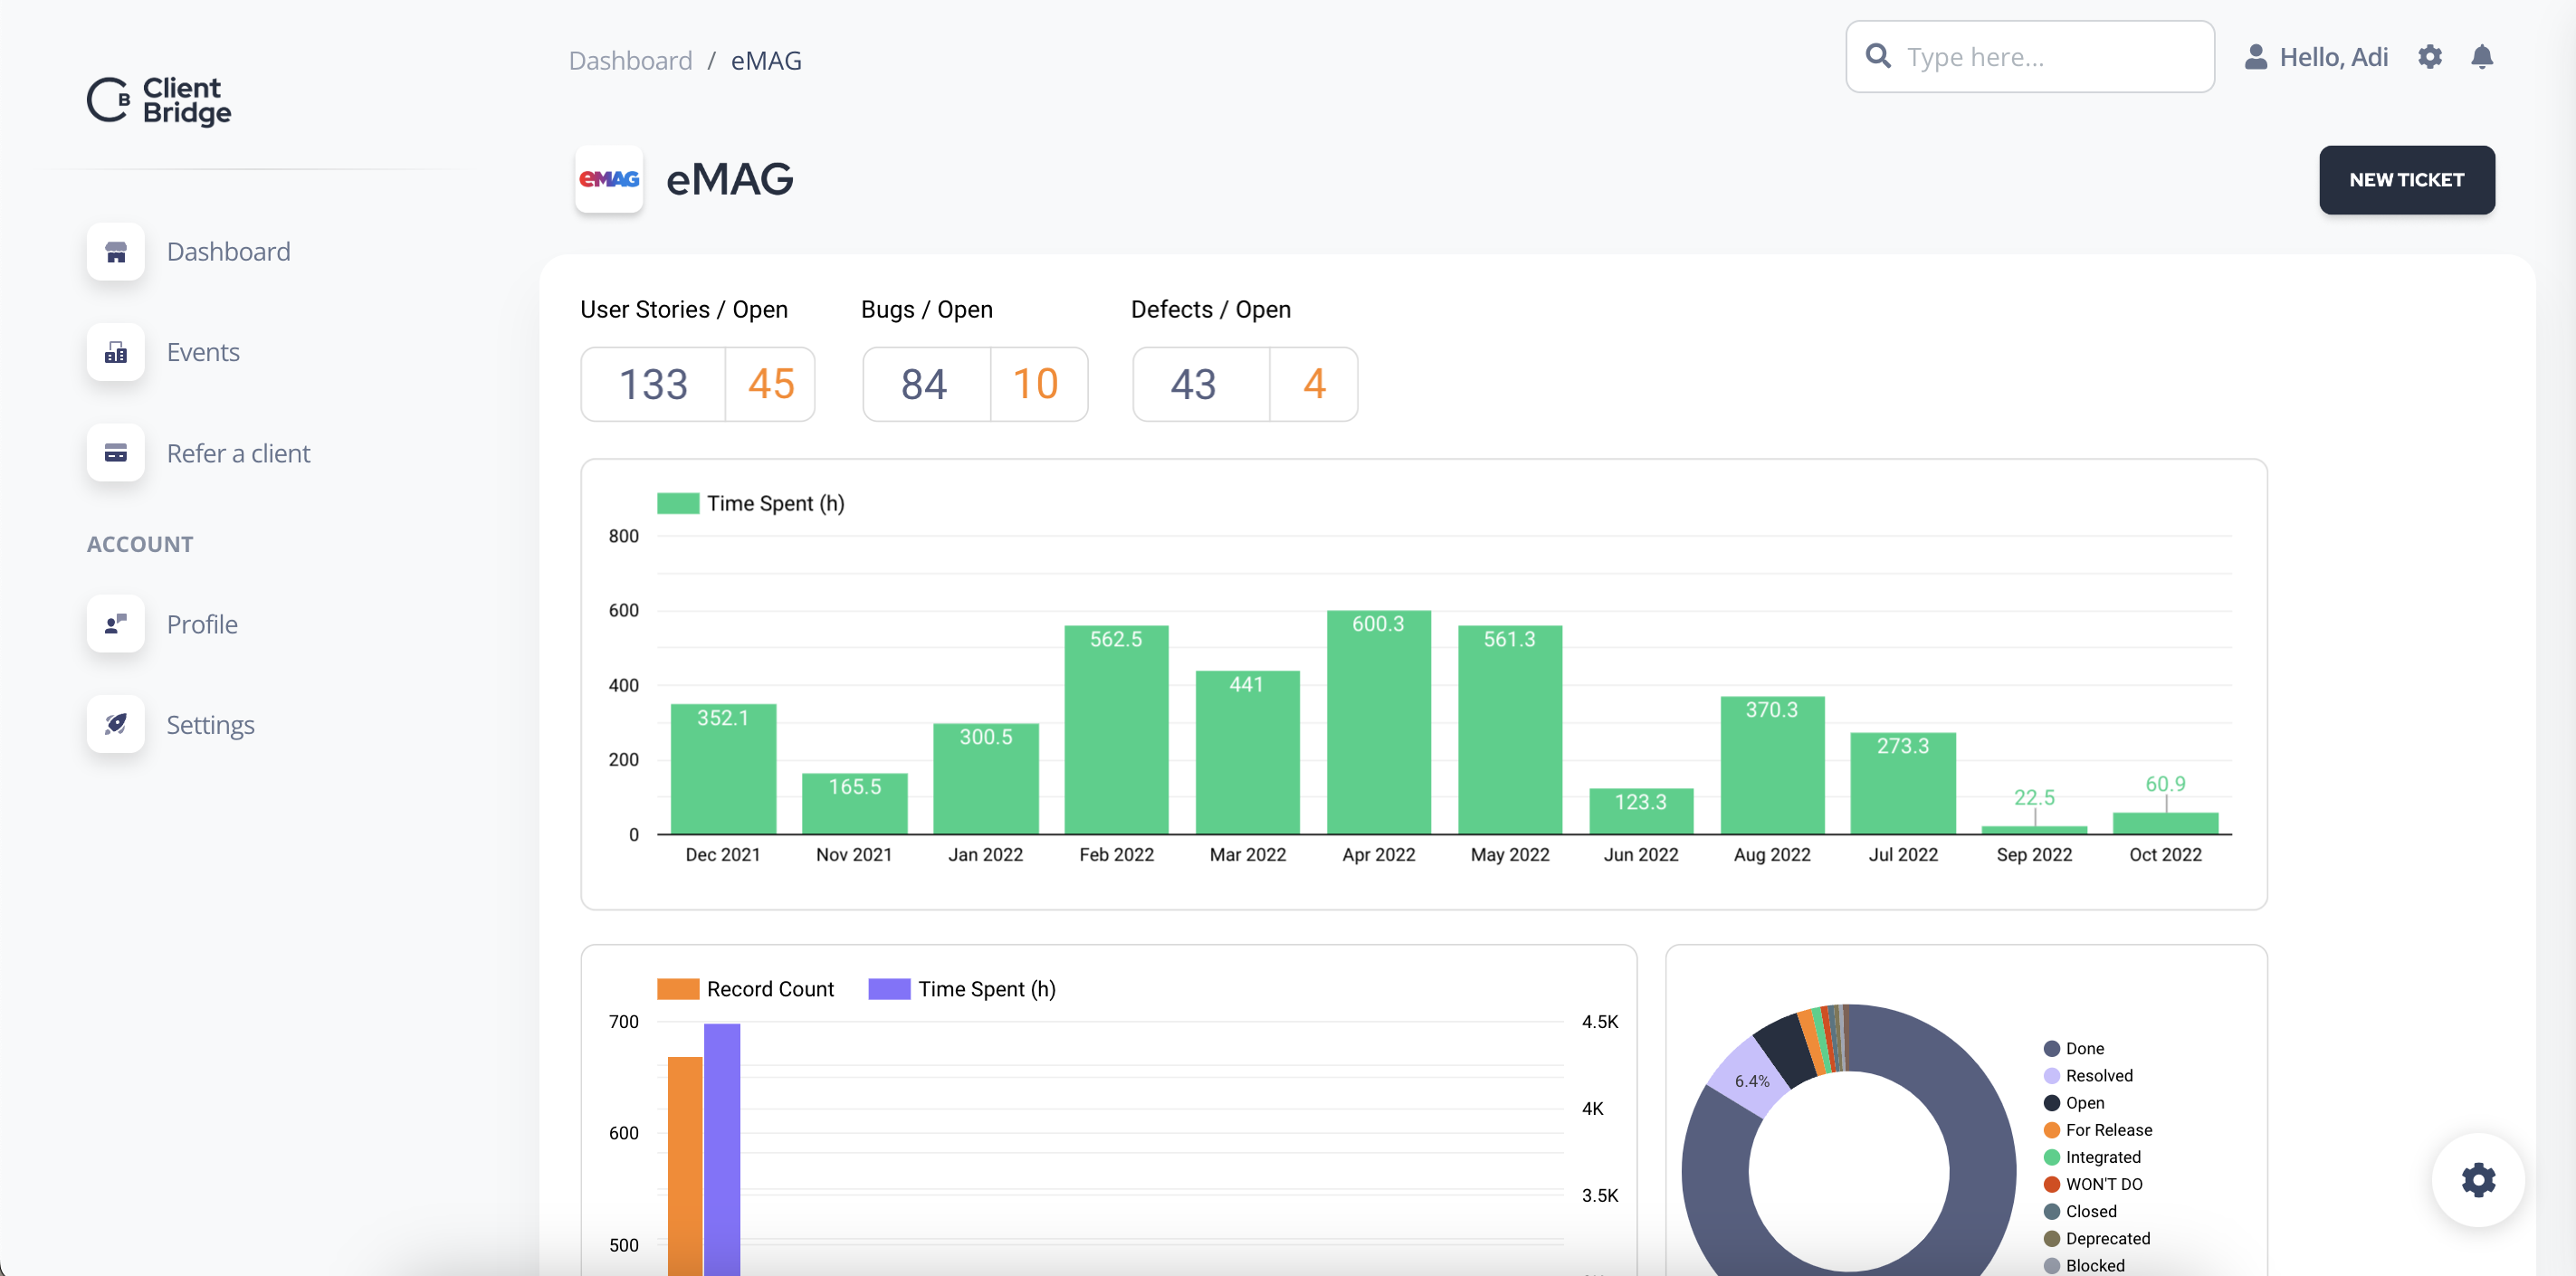Toggle the For Release legend entry
The width and height of the screenshot is (2576, 1276).
[x=2108, y=1130]
